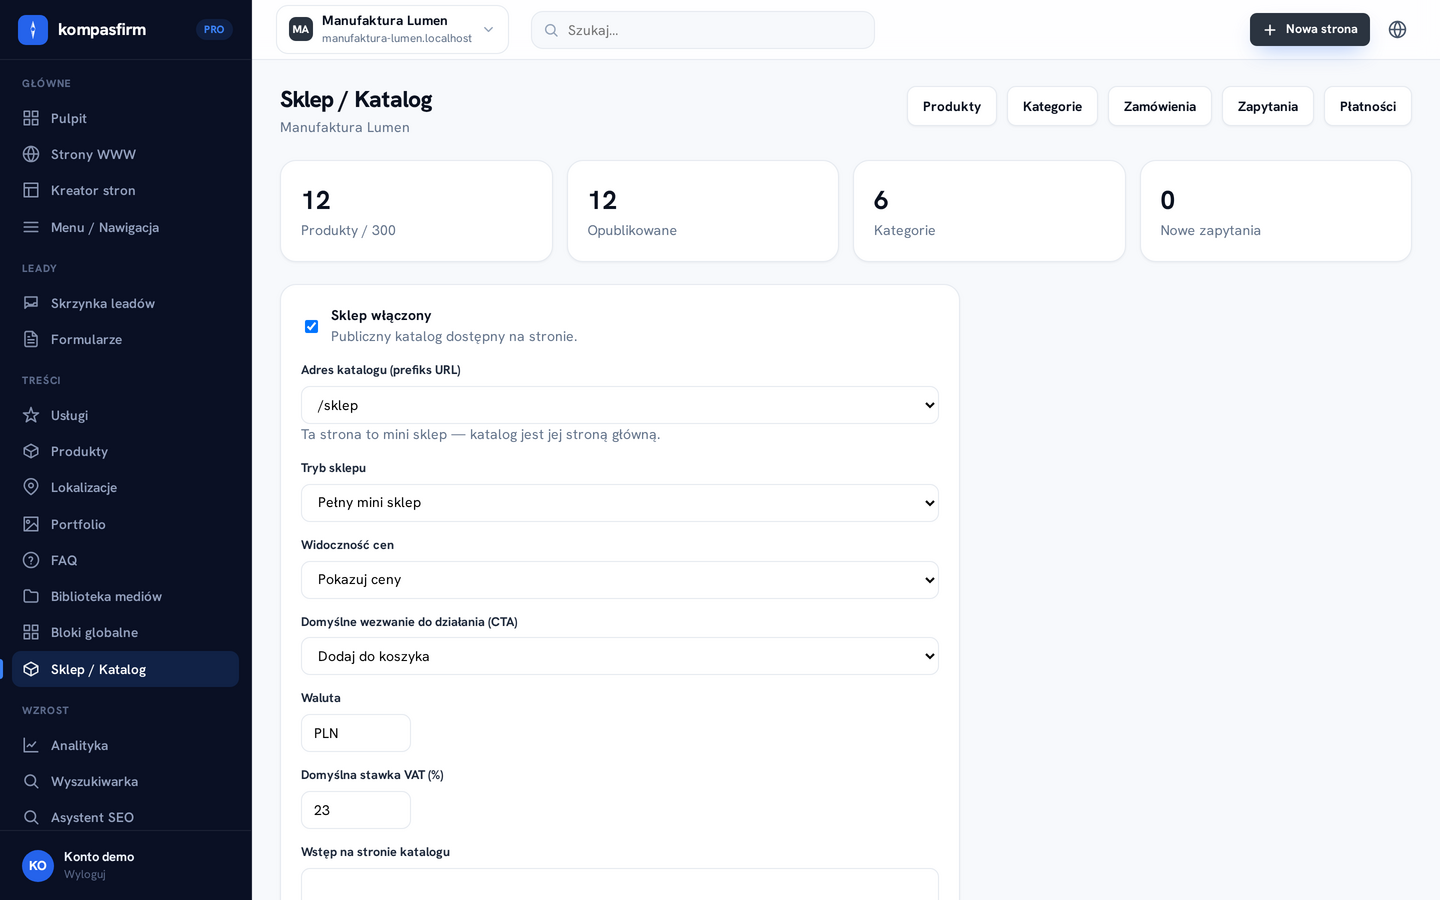Click the Domyślna stawka VAT input field

[x=356, y=810]
